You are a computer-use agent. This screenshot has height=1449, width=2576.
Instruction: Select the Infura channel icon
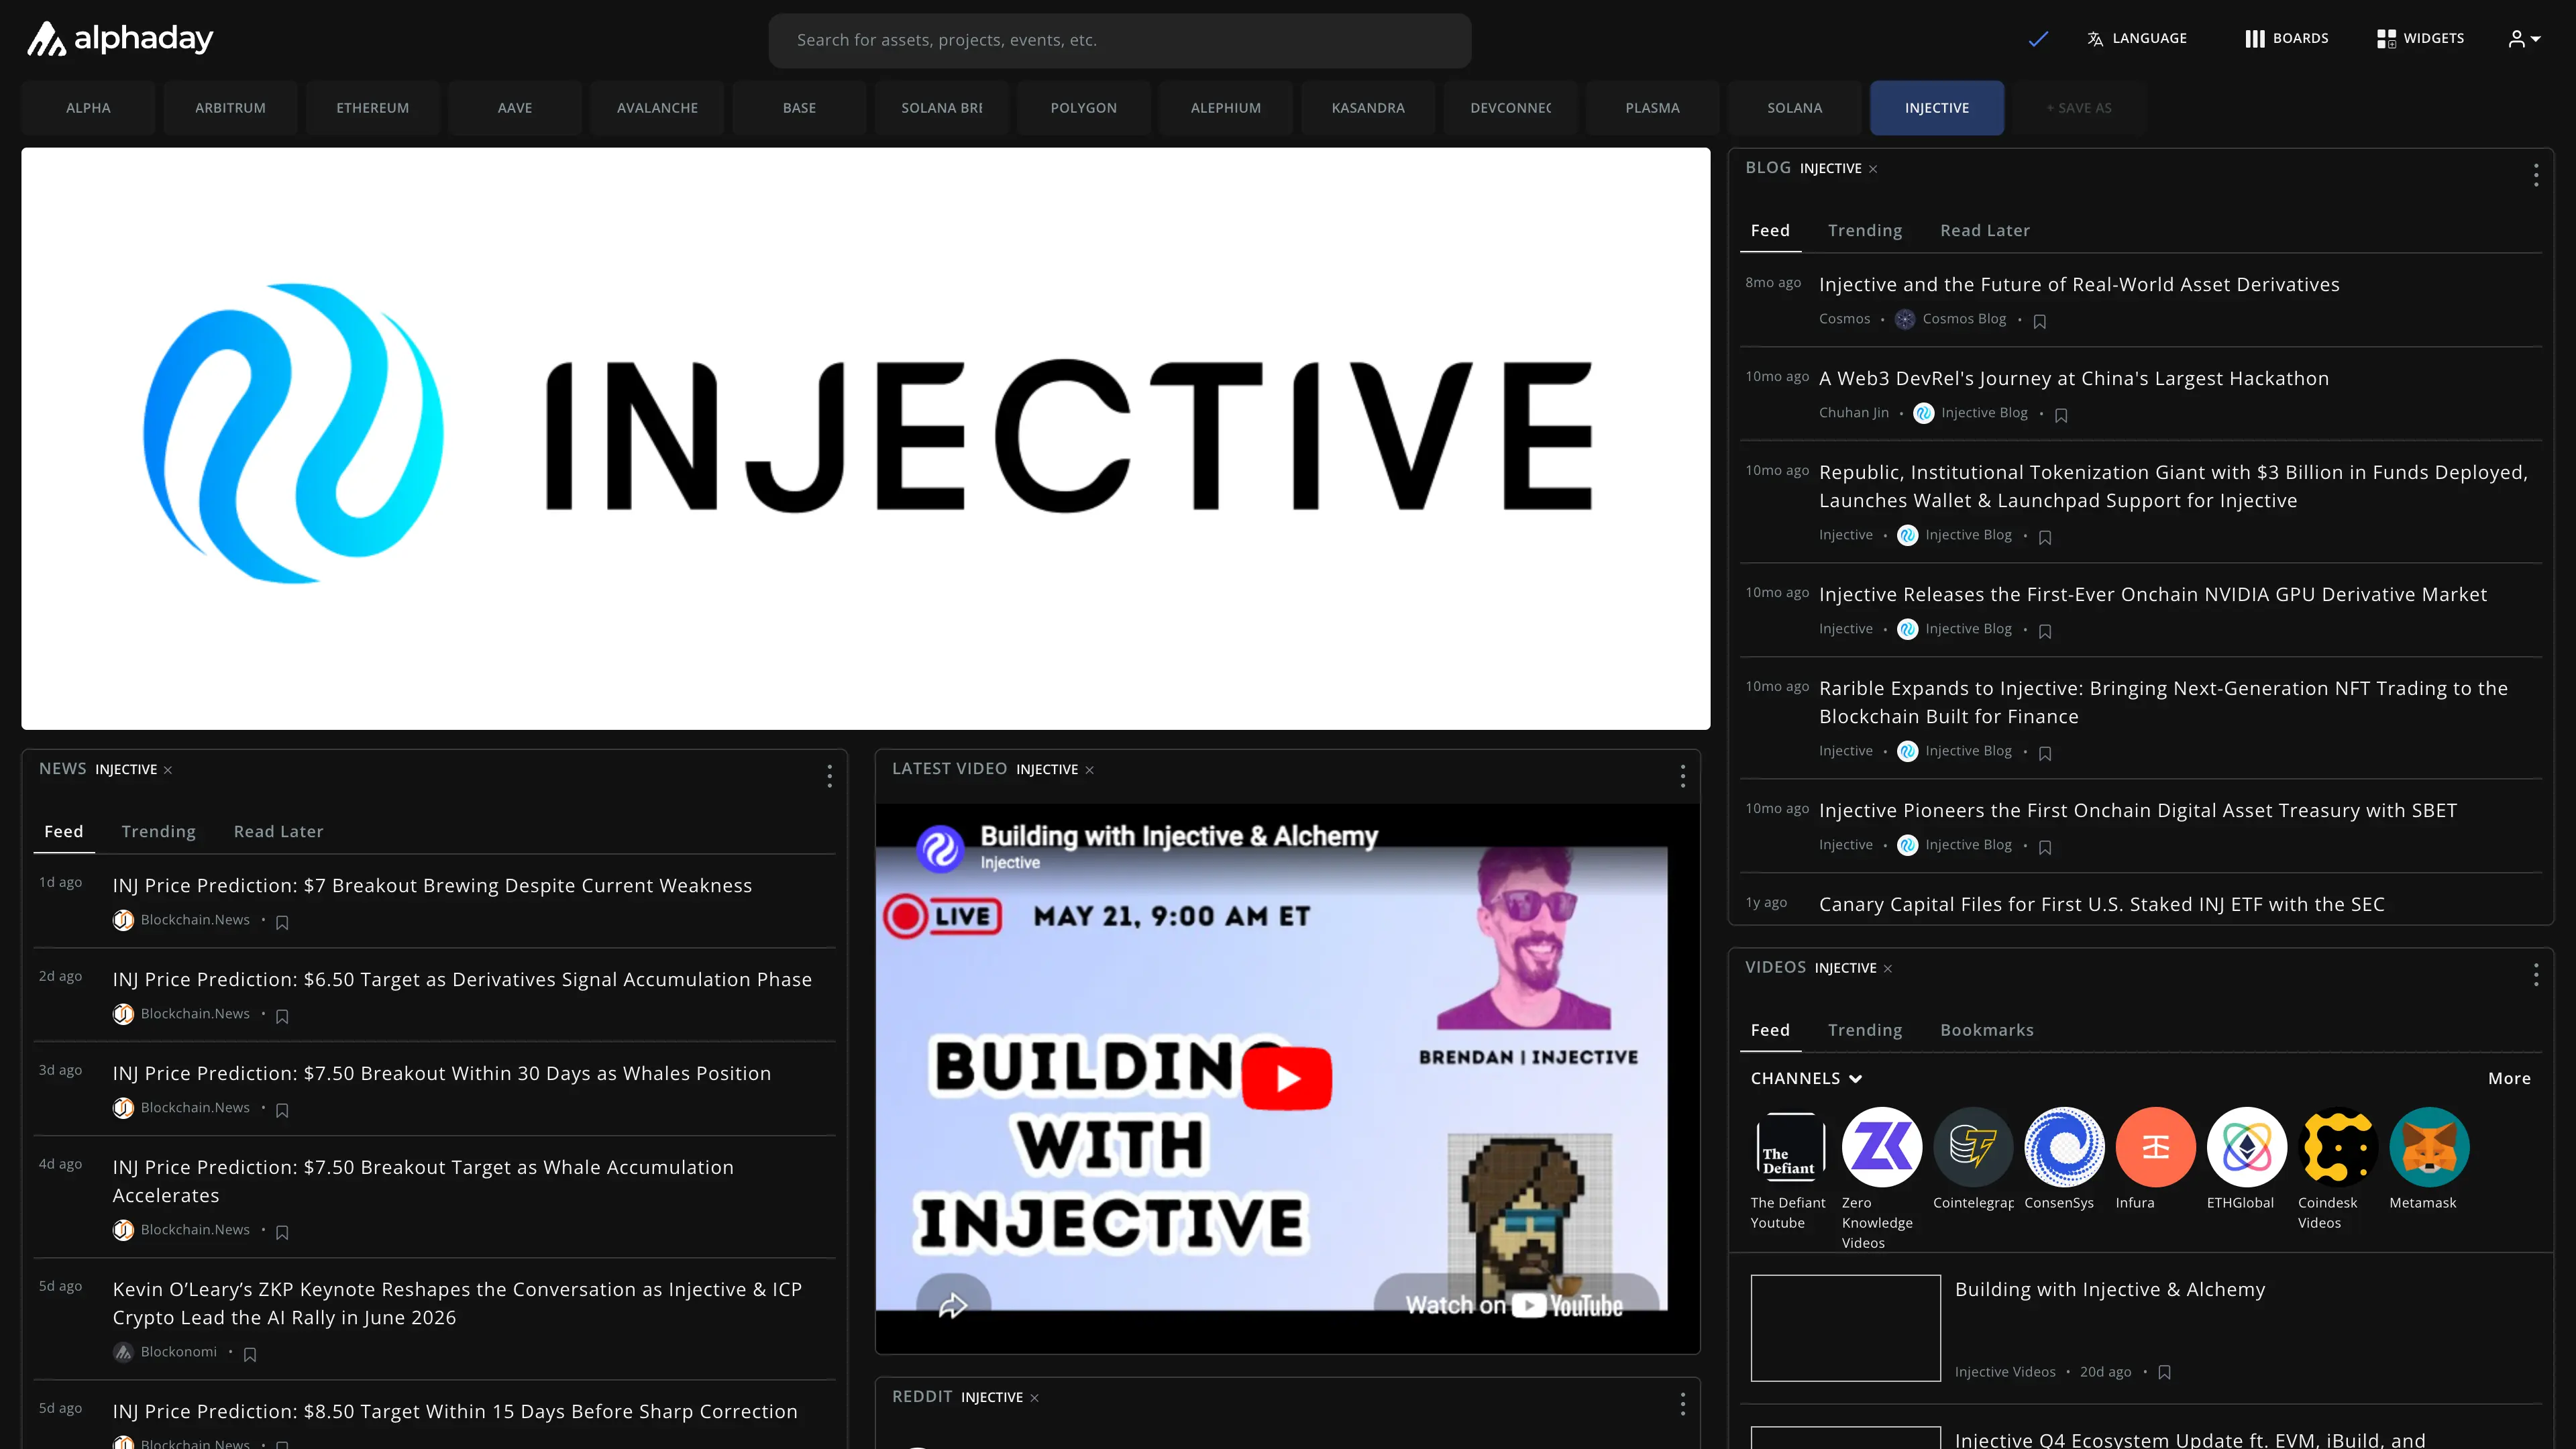pos(2155,1147)
